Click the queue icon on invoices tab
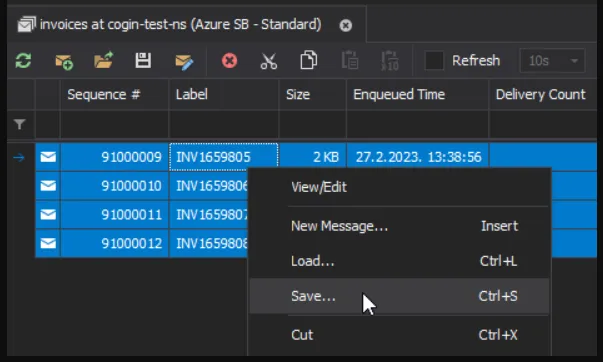 (x=27, y=25)
